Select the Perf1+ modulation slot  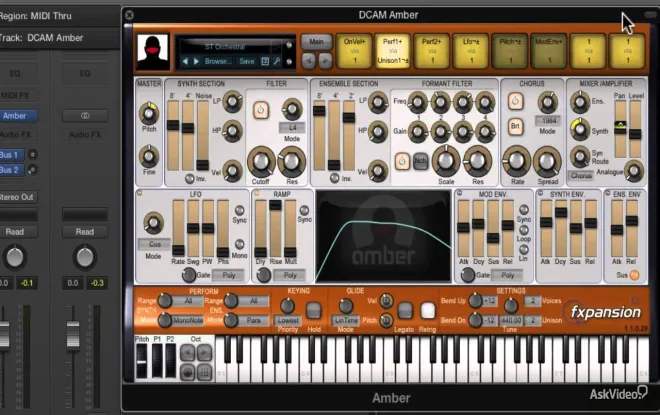click(393, 51)
